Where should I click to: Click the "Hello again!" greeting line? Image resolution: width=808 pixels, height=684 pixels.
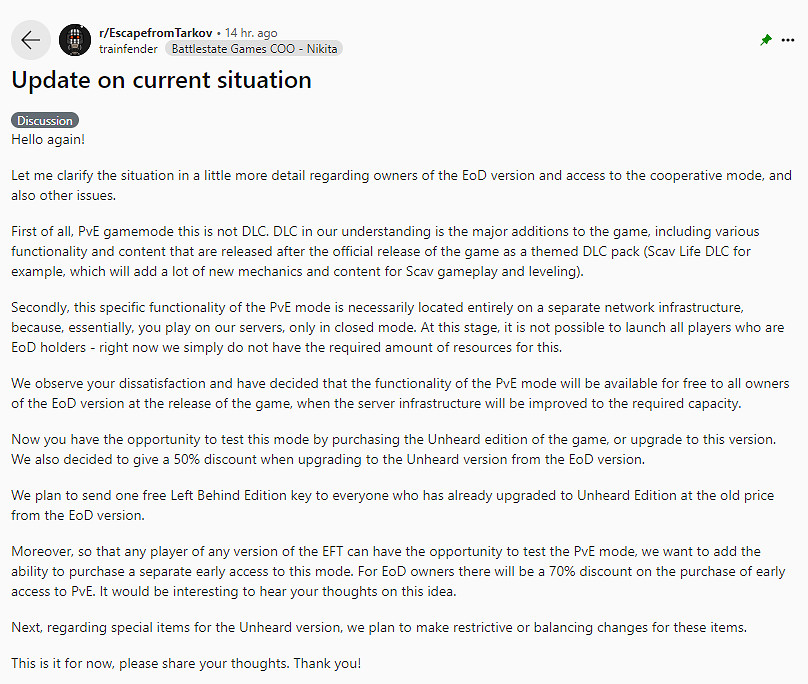coord(48,139)
